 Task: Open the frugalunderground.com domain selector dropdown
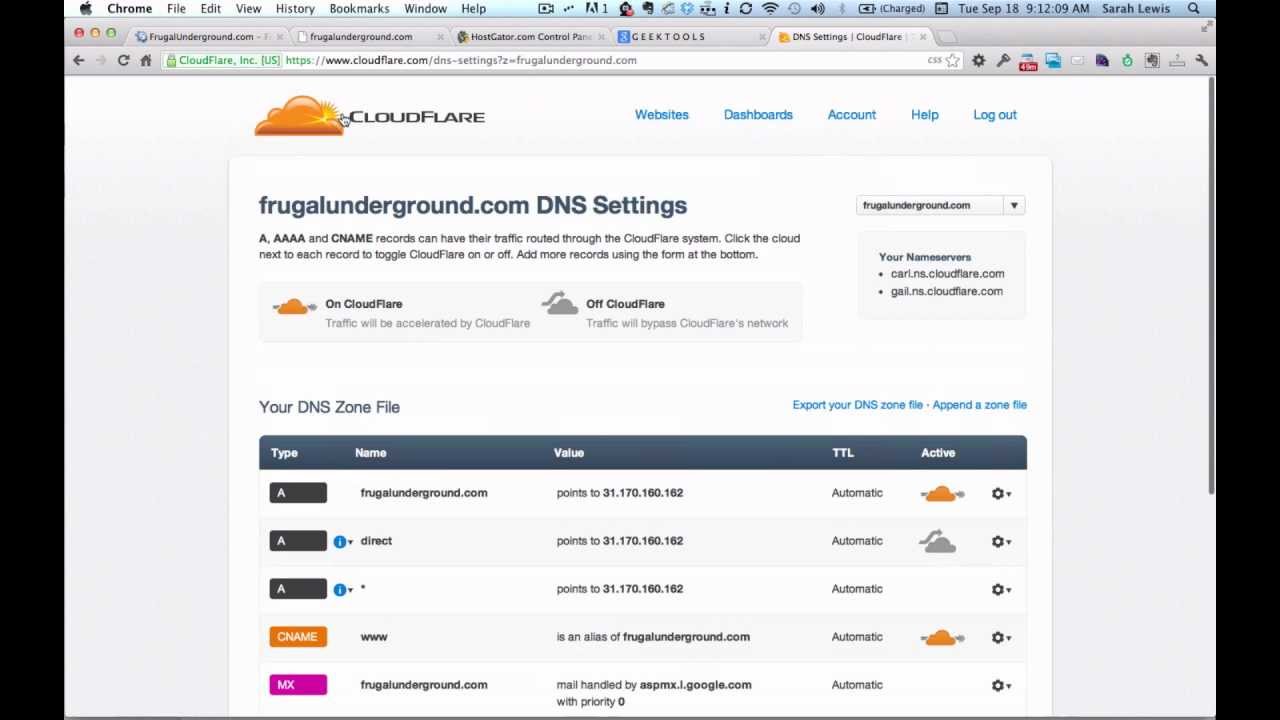[x=940, y=205]
